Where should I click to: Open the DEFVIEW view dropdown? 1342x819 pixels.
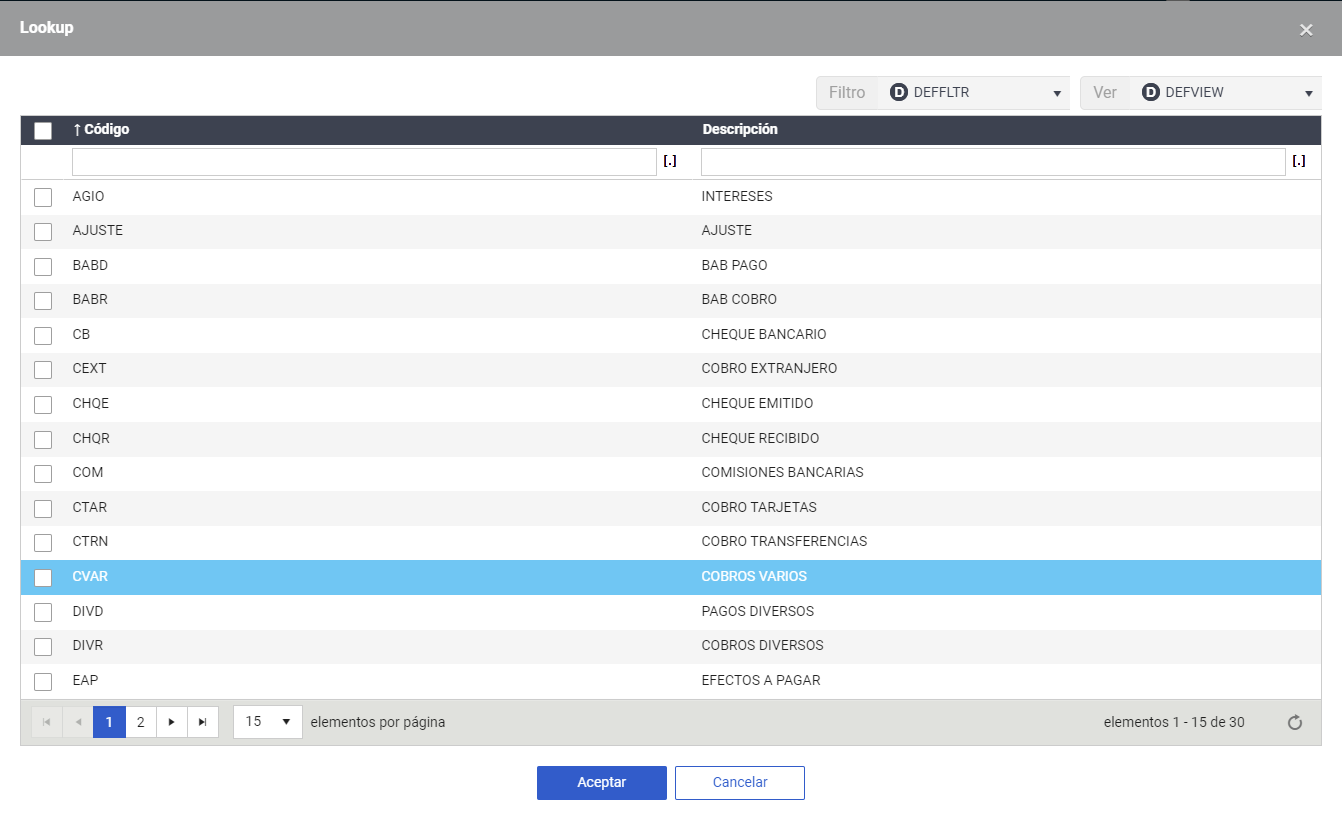click(x=1309, y=93)
